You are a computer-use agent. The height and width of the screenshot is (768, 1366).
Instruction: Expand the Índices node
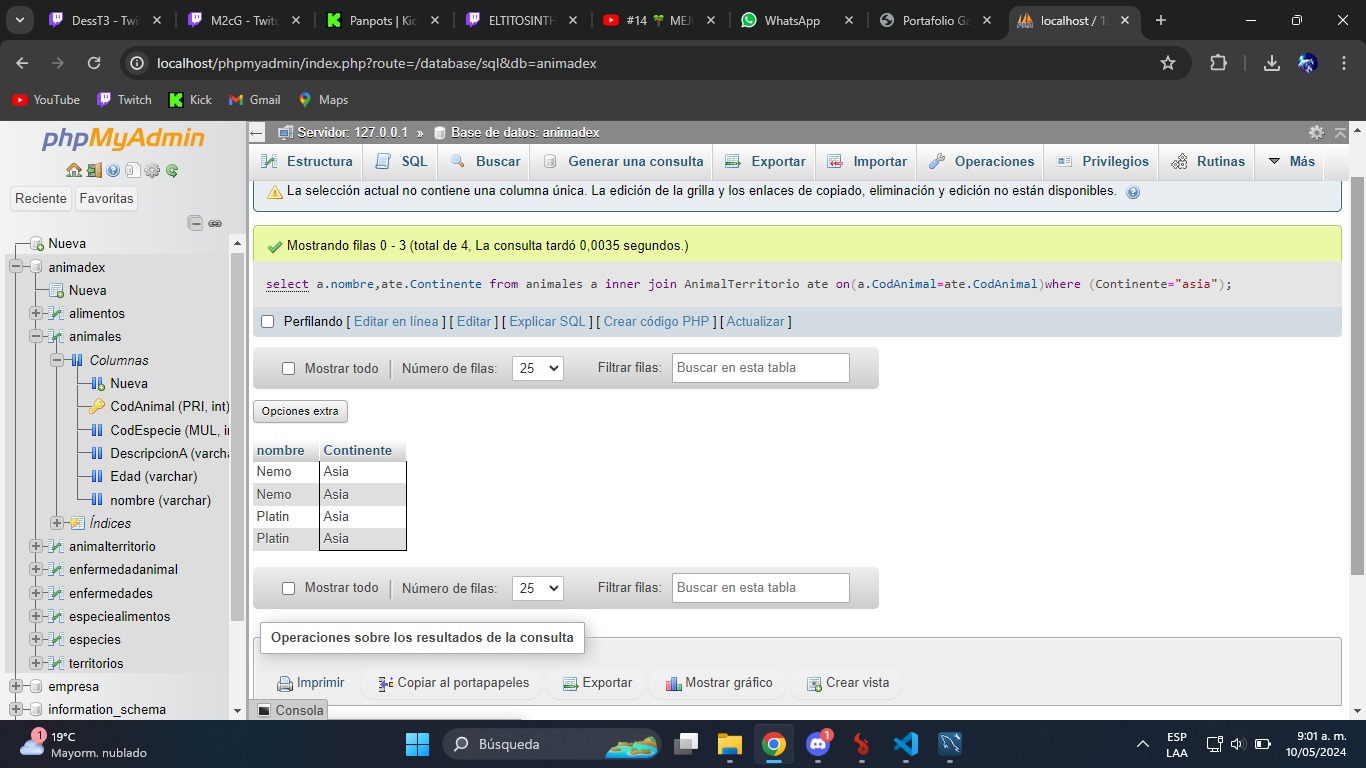[x=57, y=523]
